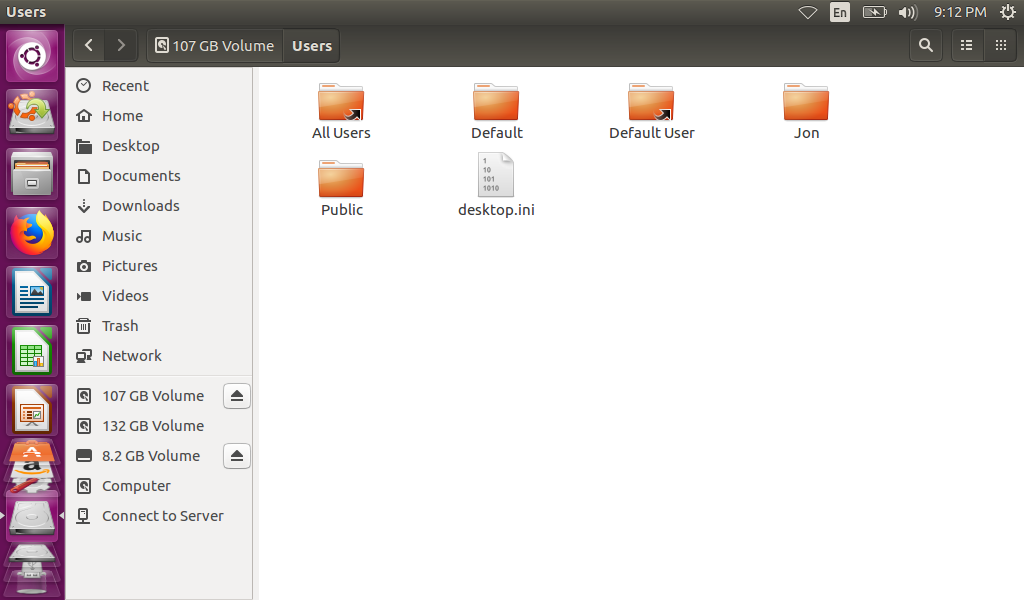Open the volume indicator menu
This screenshot has width=1024, height=600.
point(908,12)
